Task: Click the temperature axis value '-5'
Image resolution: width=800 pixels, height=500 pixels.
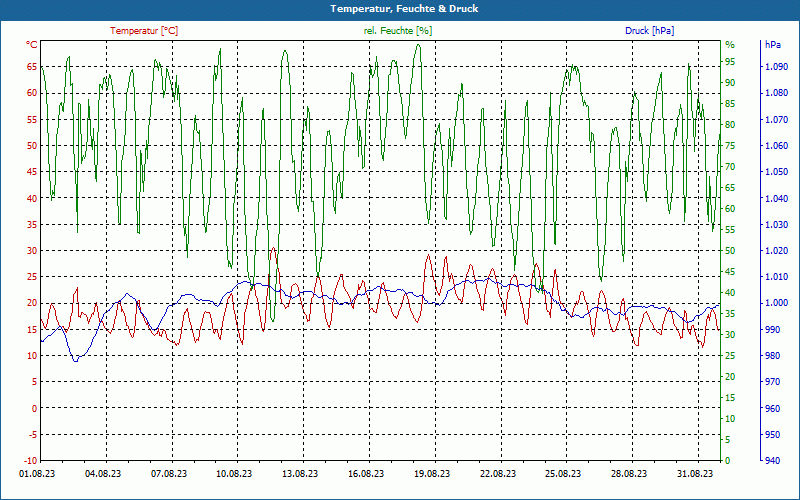Action: (x=33, y=434)
